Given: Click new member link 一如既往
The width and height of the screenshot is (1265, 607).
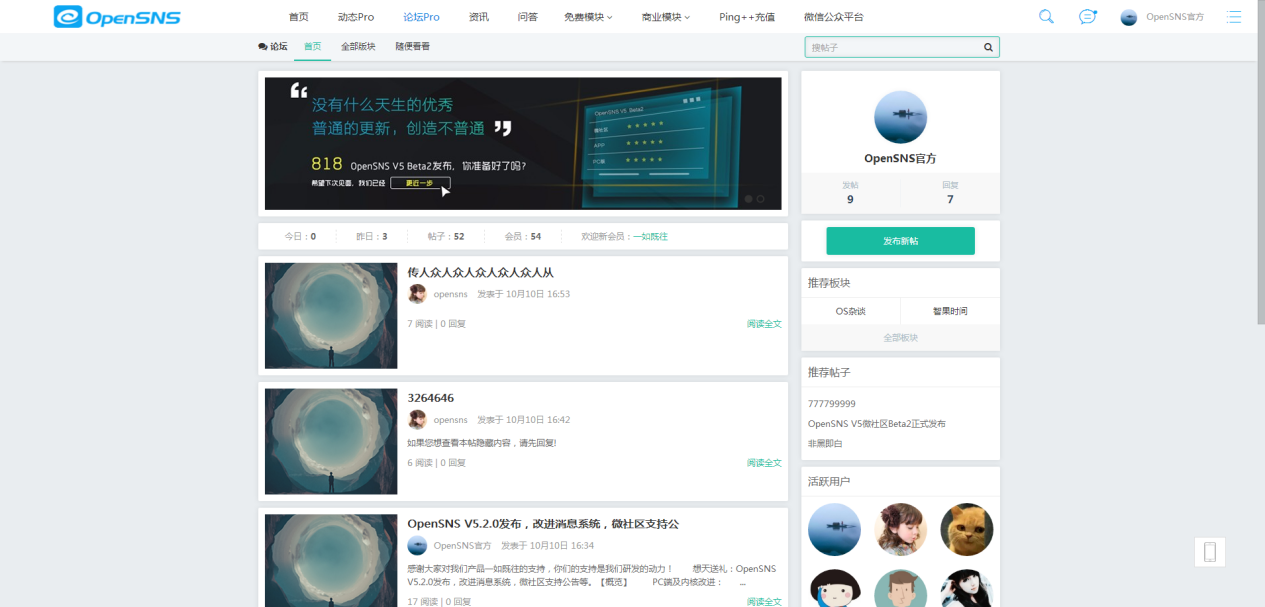Looking at the screenshot, I should tap(650, 236).
